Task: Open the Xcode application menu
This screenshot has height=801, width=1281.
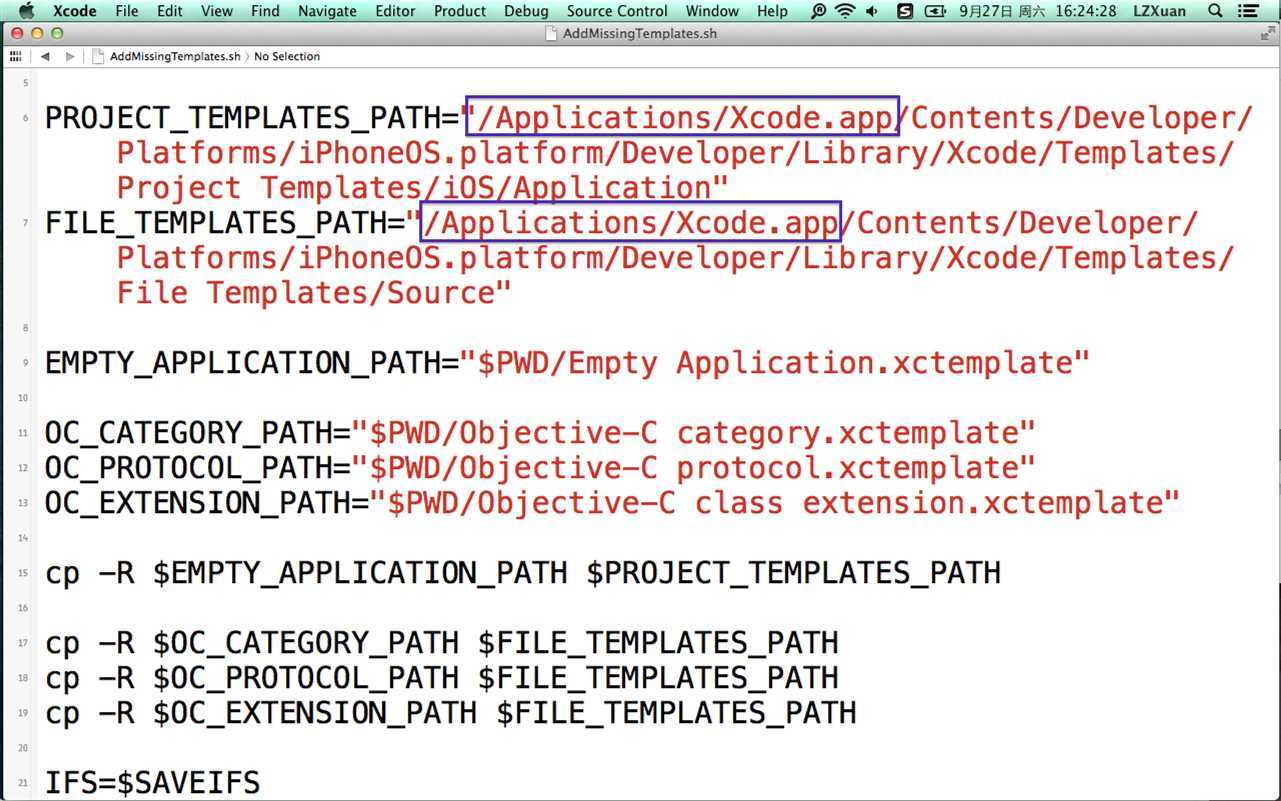Action: click(75, 11)
